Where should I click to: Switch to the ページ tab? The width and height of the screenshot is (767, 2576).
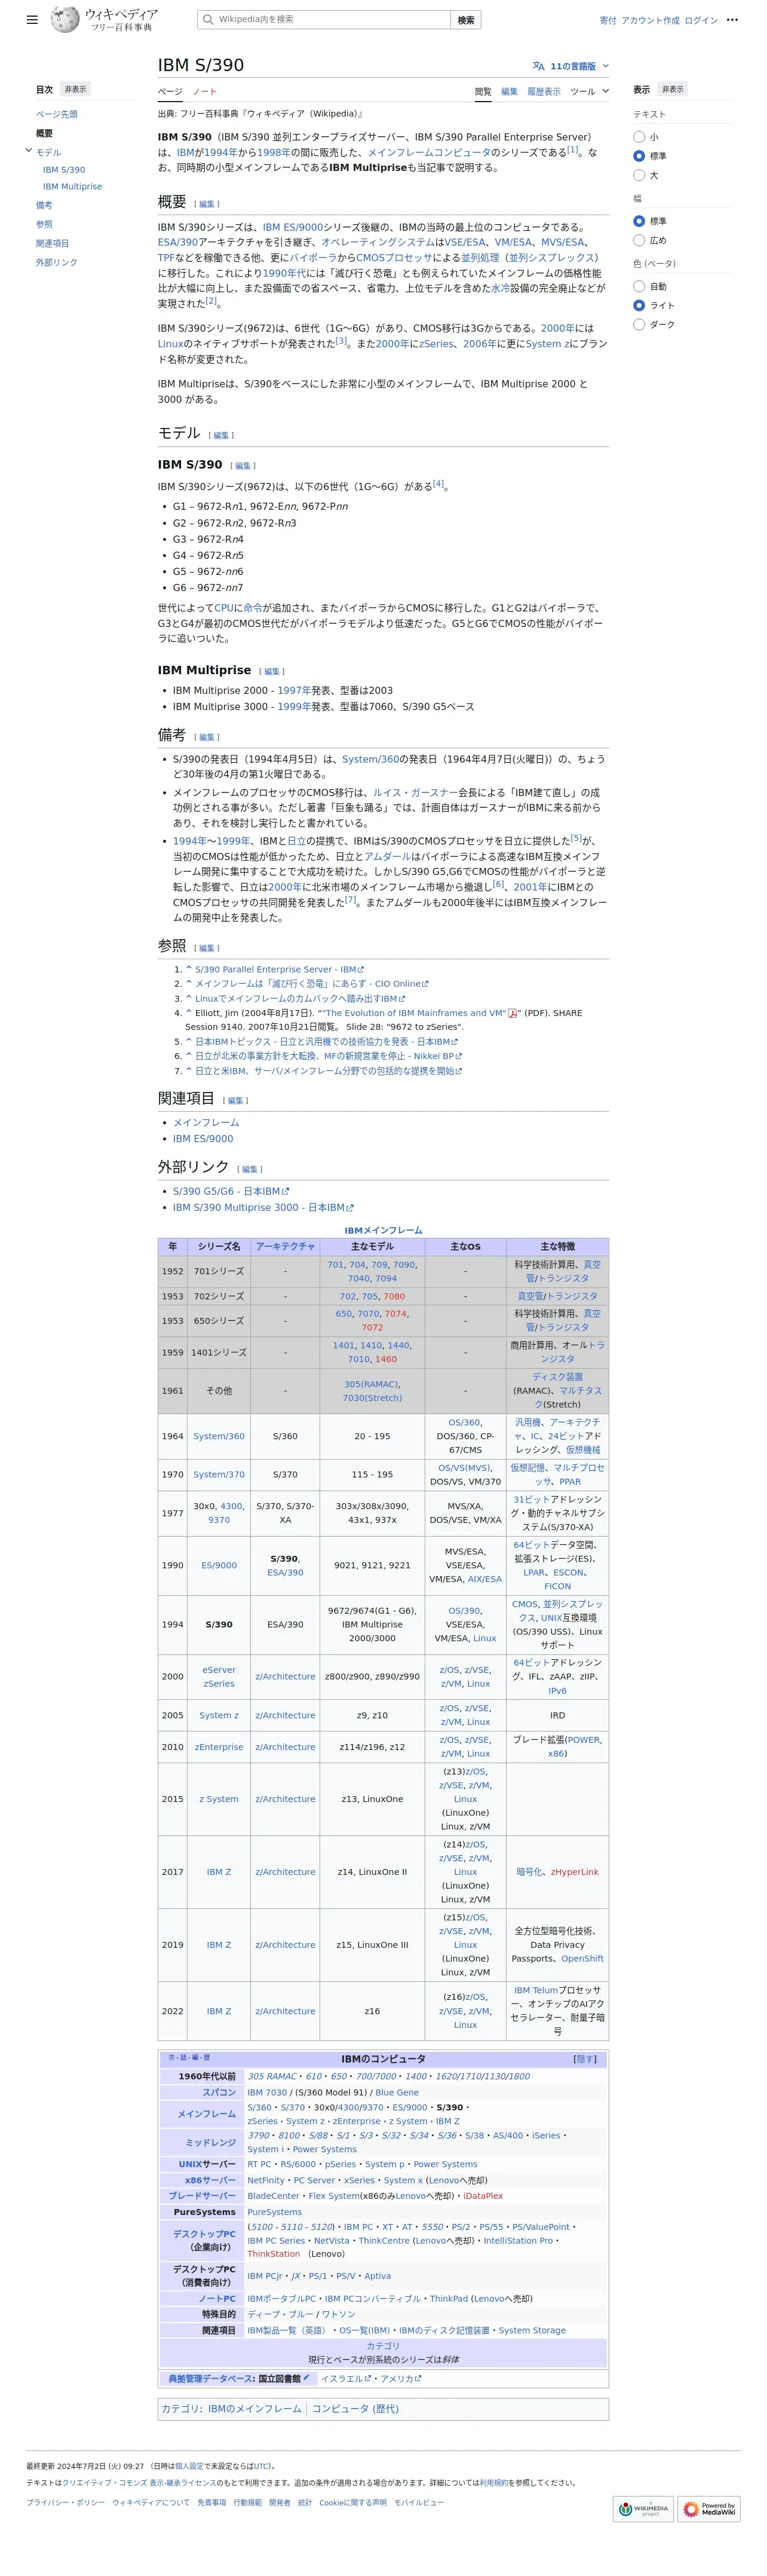coord(170,91)
